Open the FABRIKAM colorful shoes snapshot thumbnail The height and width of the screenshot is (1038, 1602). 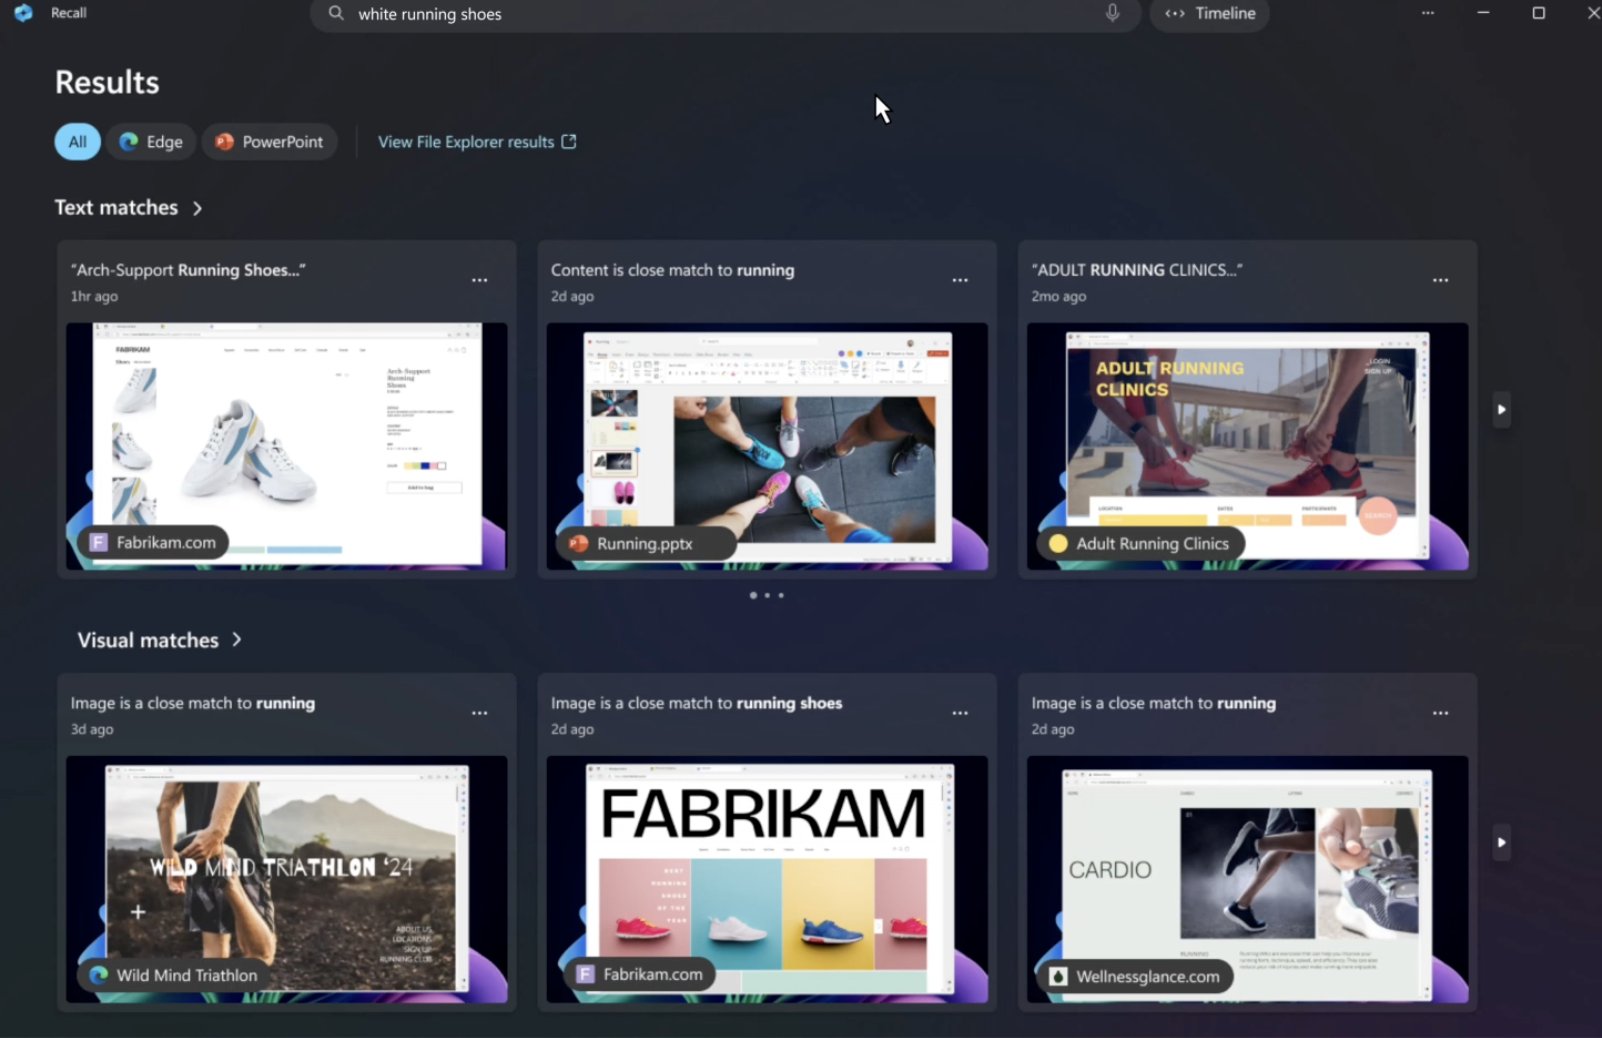click(x=767, y=879)
